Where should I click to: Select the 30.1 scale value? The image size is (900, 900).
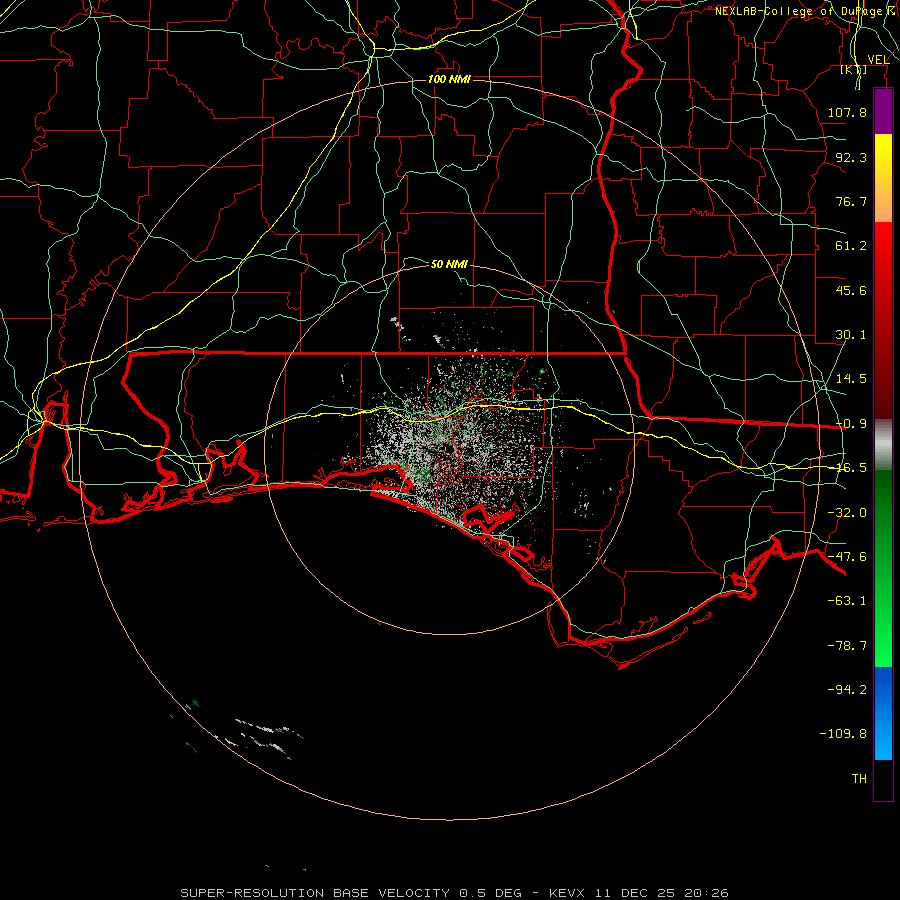(x=851, y=335)
